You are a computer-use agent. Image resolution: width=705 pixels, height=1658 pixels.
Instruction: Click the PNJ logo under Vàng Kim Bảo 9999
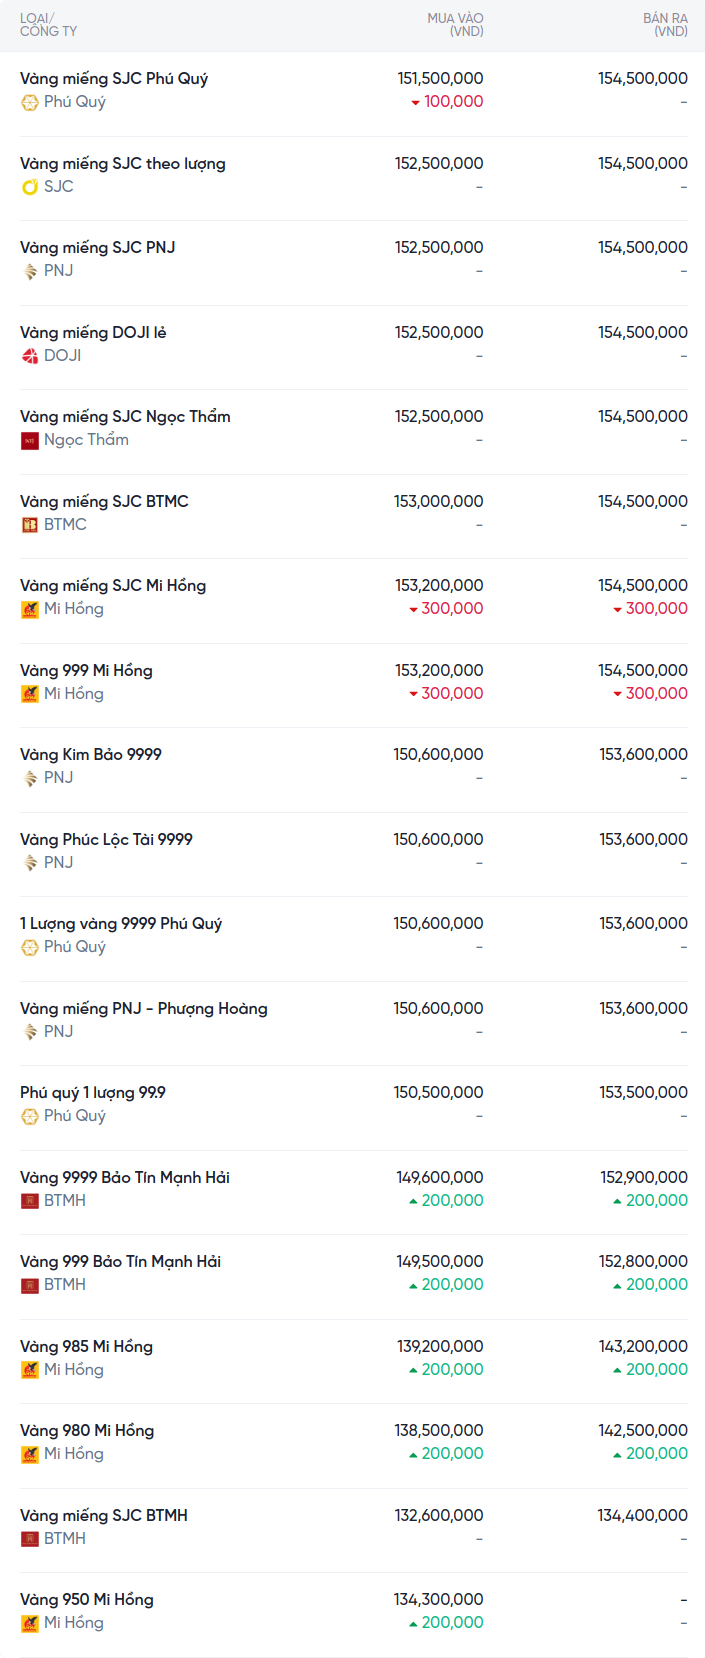point(30,778)
